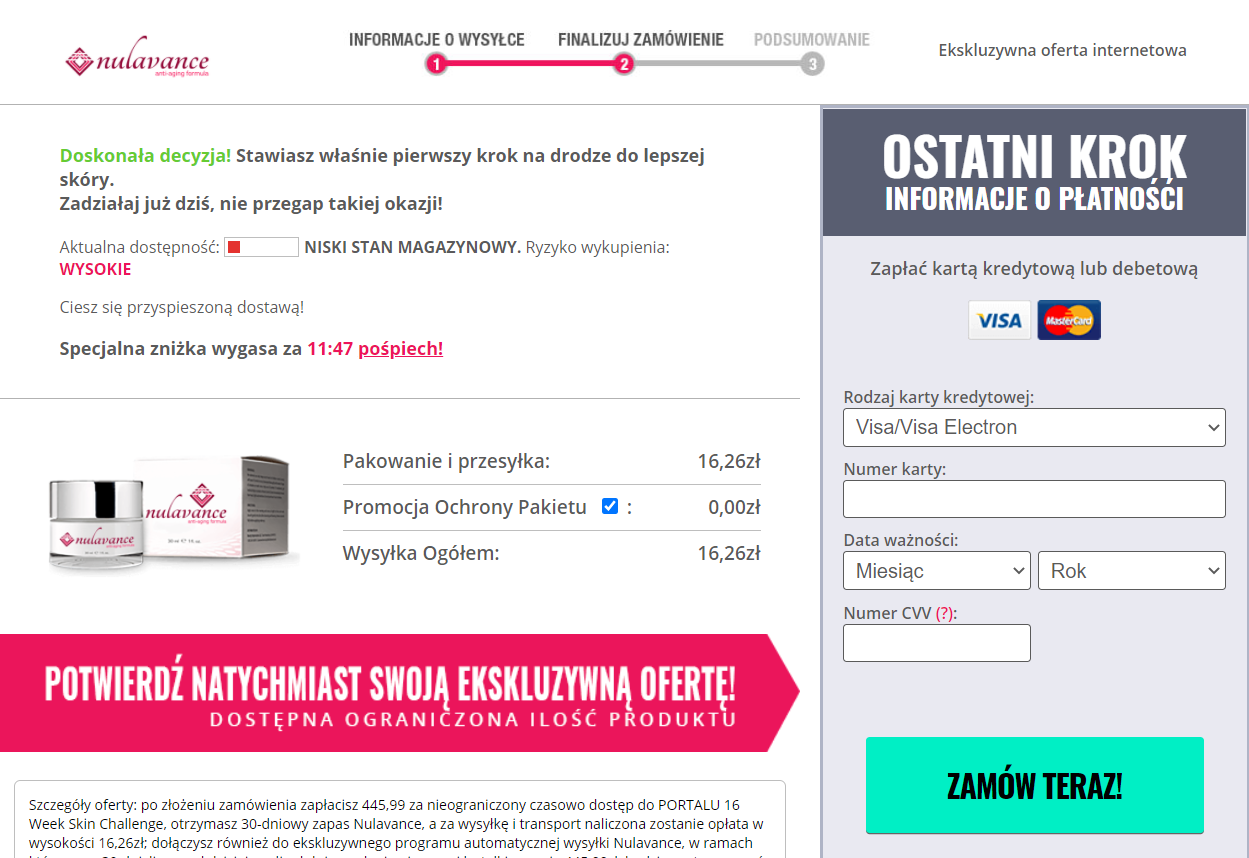
Task: Expand the Miesiąc expiry dropdown
Action: pyautogui.click(x=937, y=571)
